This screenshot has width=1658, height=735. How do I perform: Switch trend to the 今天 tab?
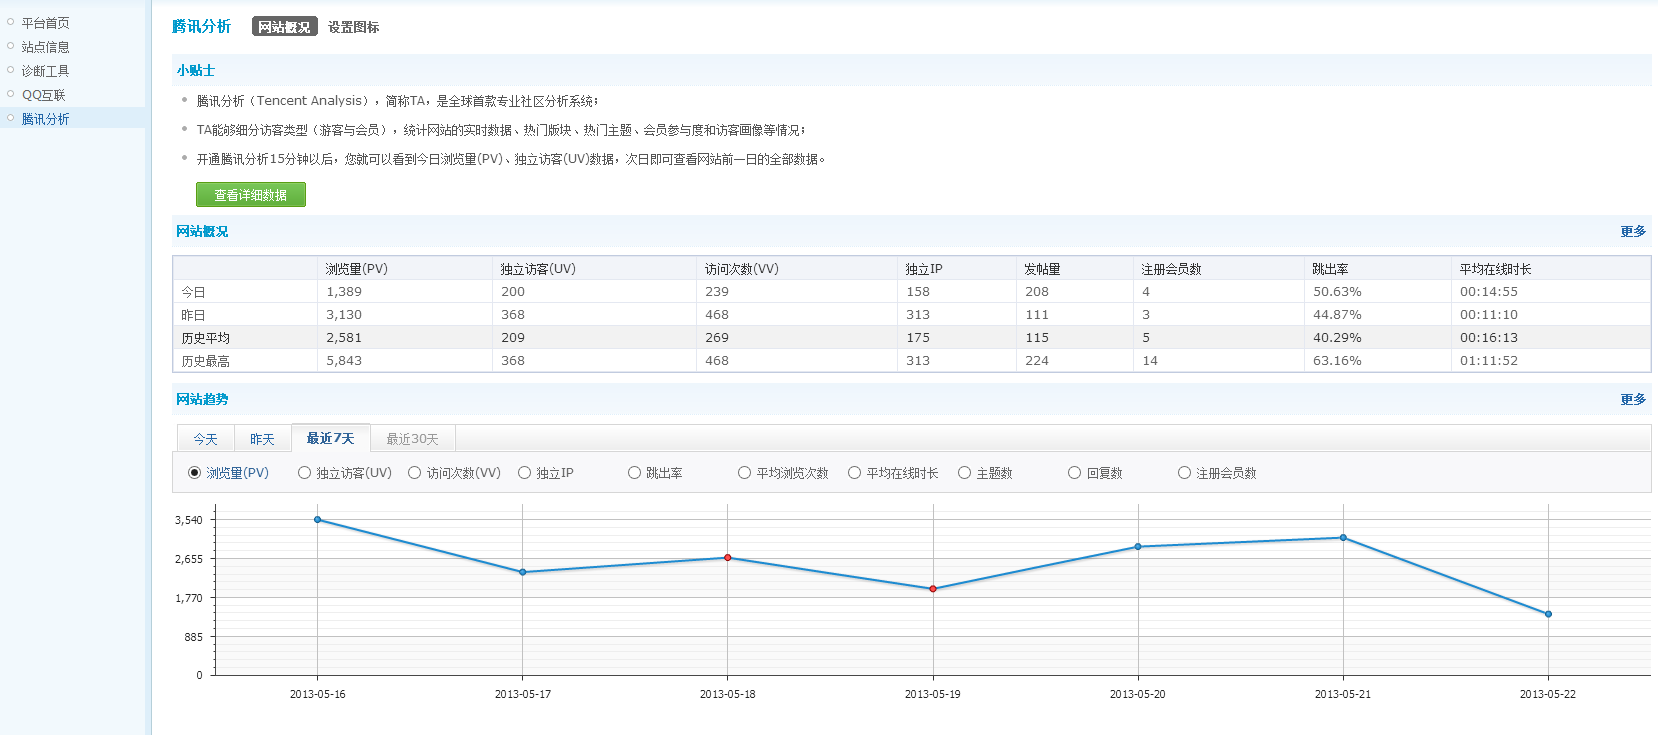[x=206, y=439]
